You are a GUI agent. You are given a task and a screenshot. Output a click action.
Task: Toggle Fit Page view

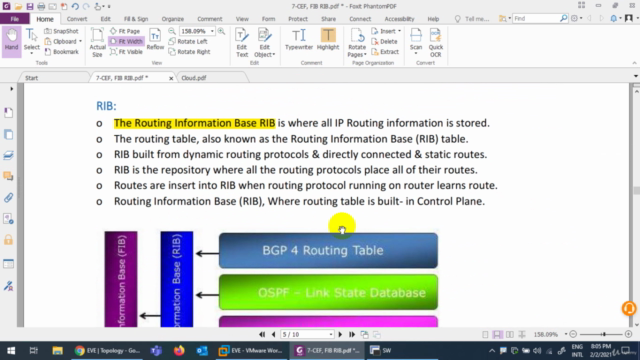pos(125,31)
